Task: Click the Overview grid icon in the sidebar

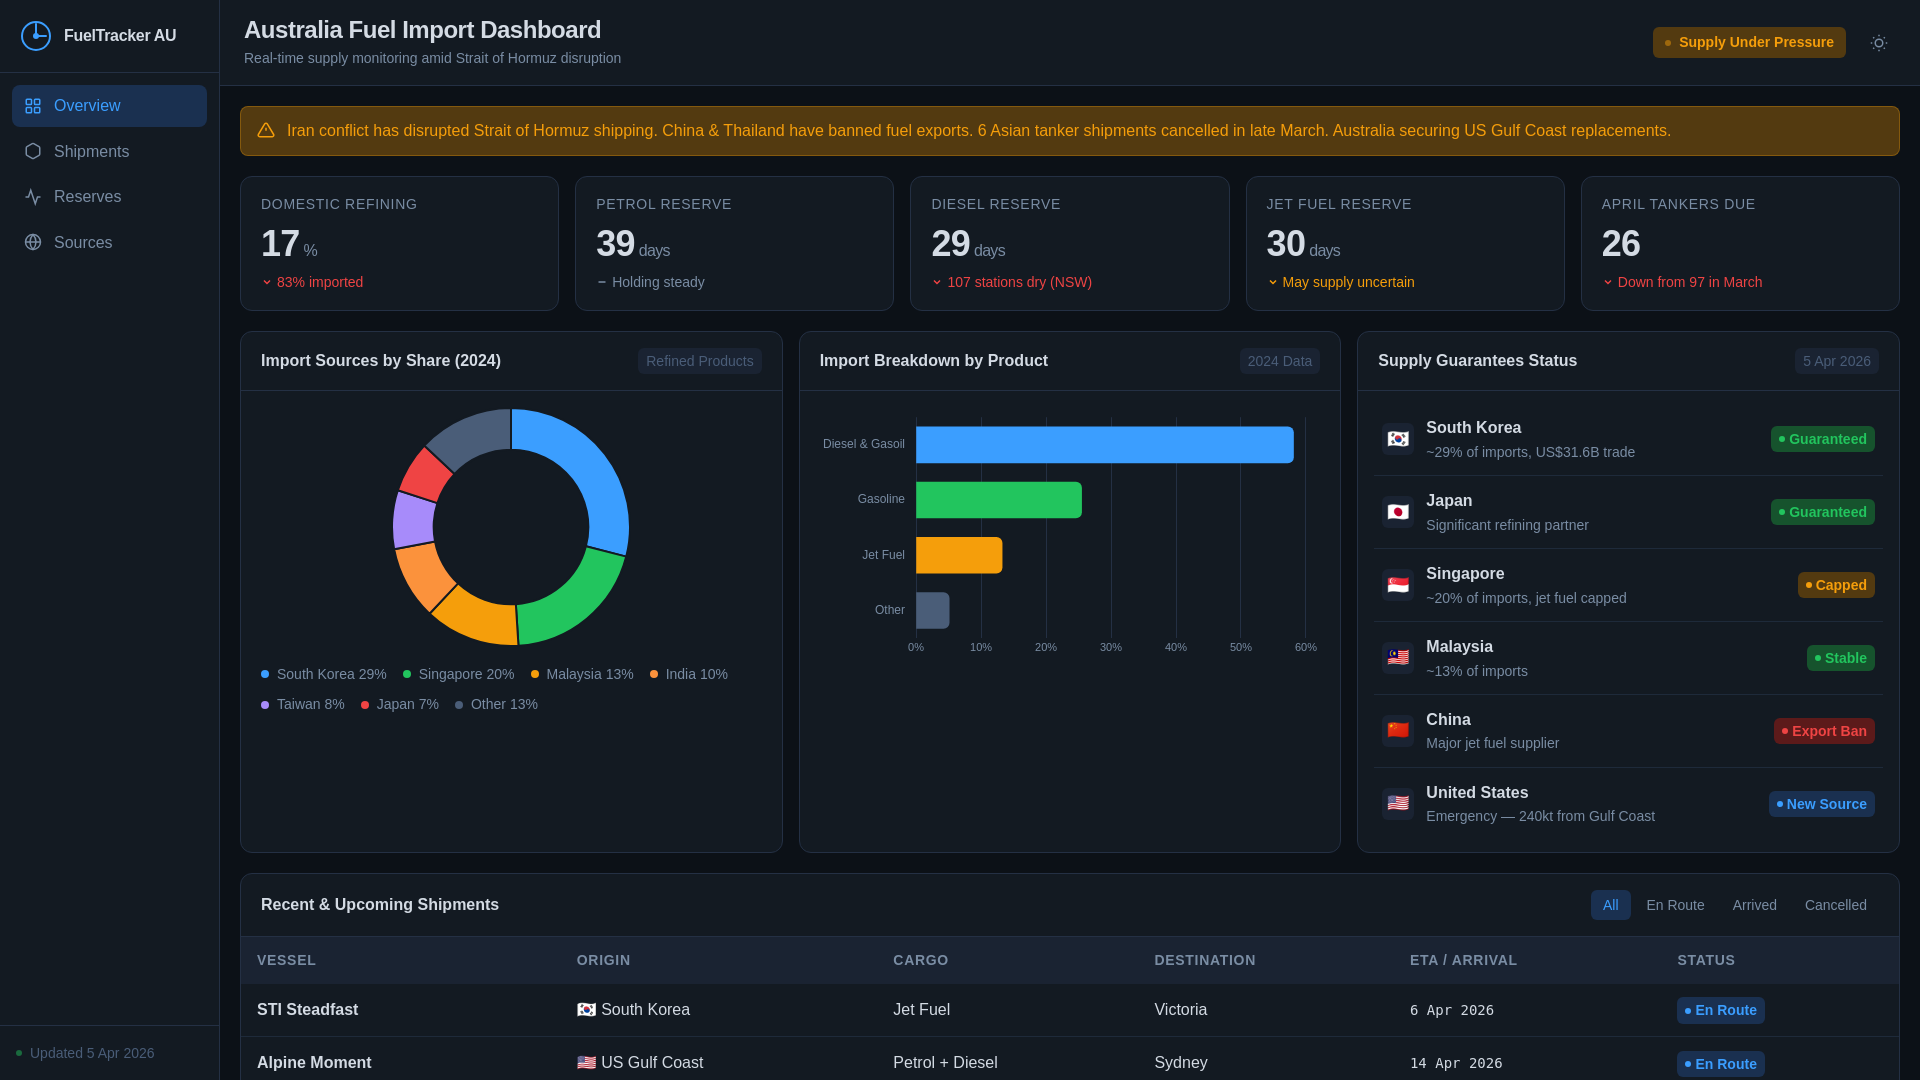Action: [33, 106]
